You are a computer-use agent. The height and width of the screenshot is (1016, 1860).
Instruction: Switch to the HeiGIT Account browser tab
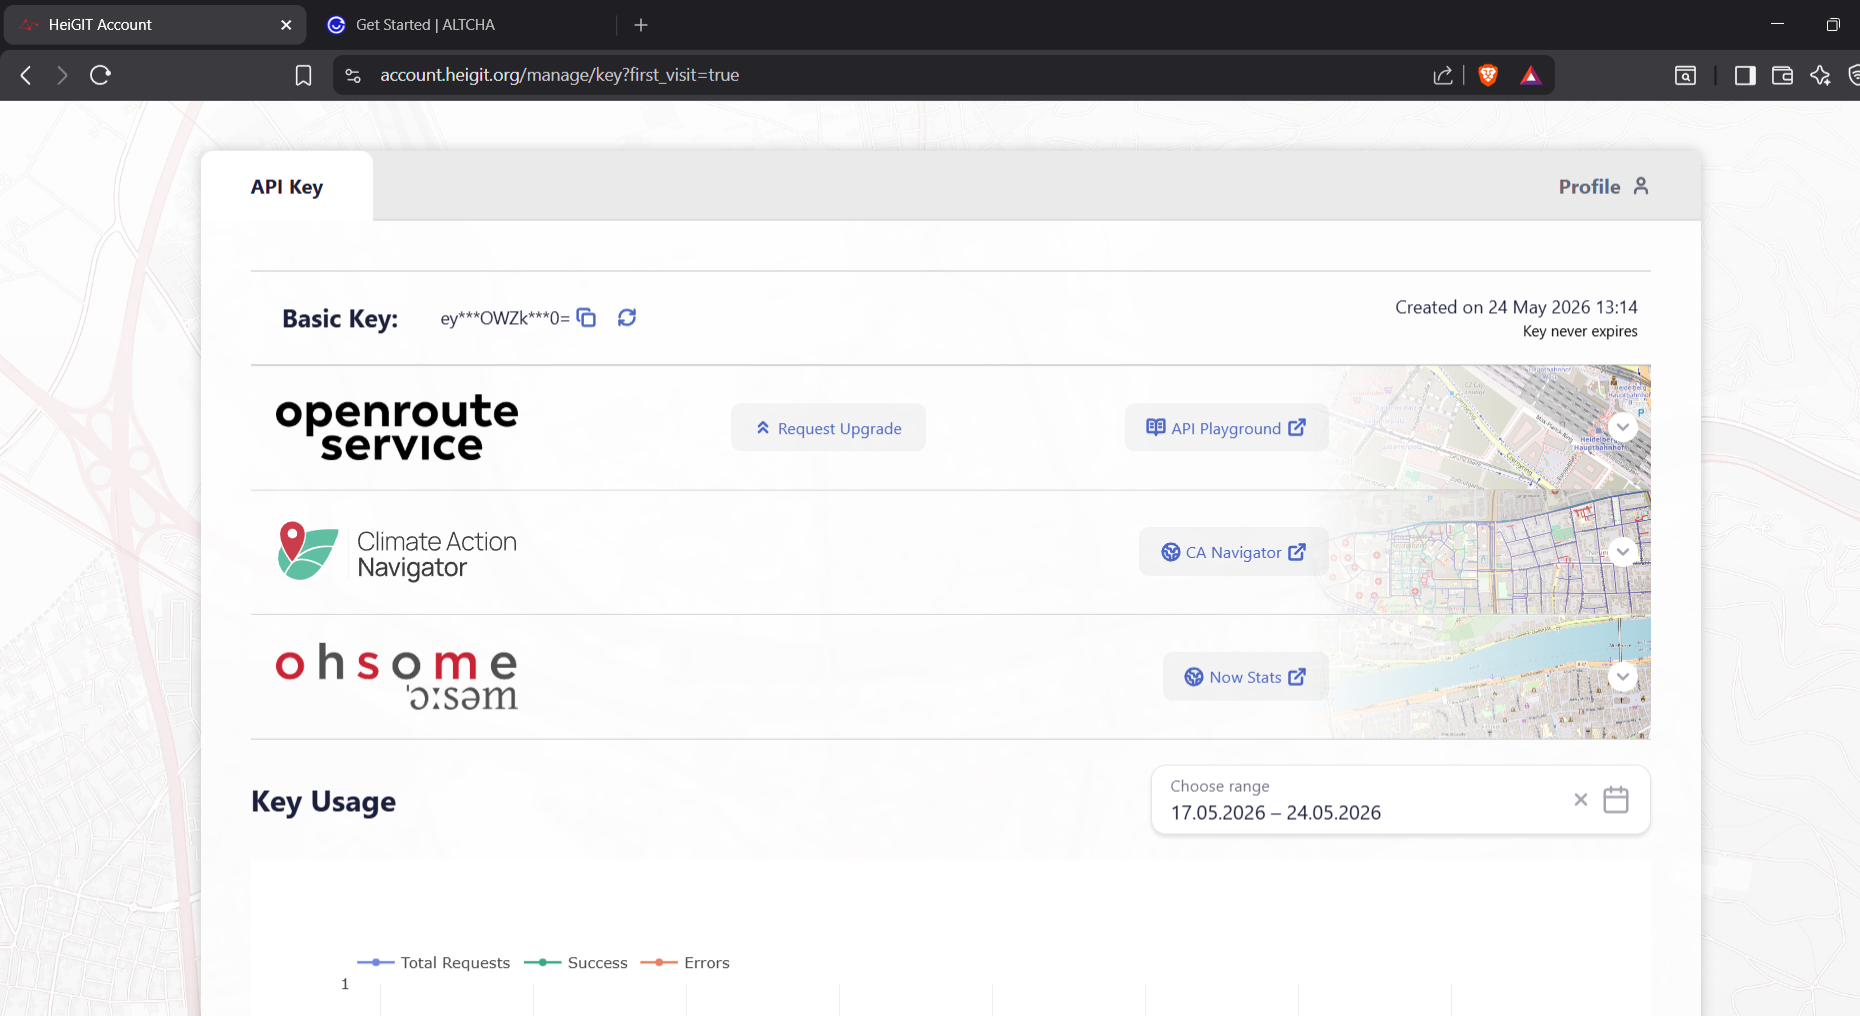[155, 25]
